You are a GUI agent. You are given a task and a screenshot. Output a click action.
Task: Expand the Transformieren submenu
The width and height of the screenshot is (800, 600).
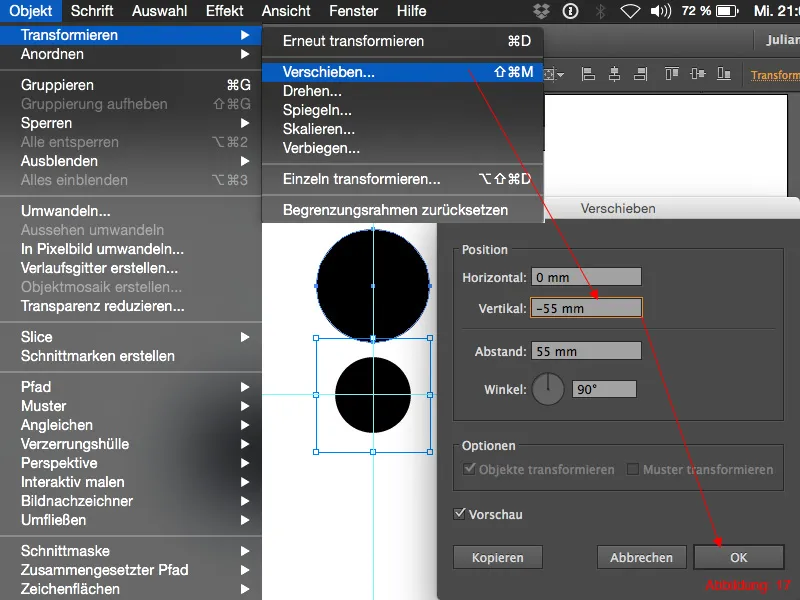click(x=131, y=35)
